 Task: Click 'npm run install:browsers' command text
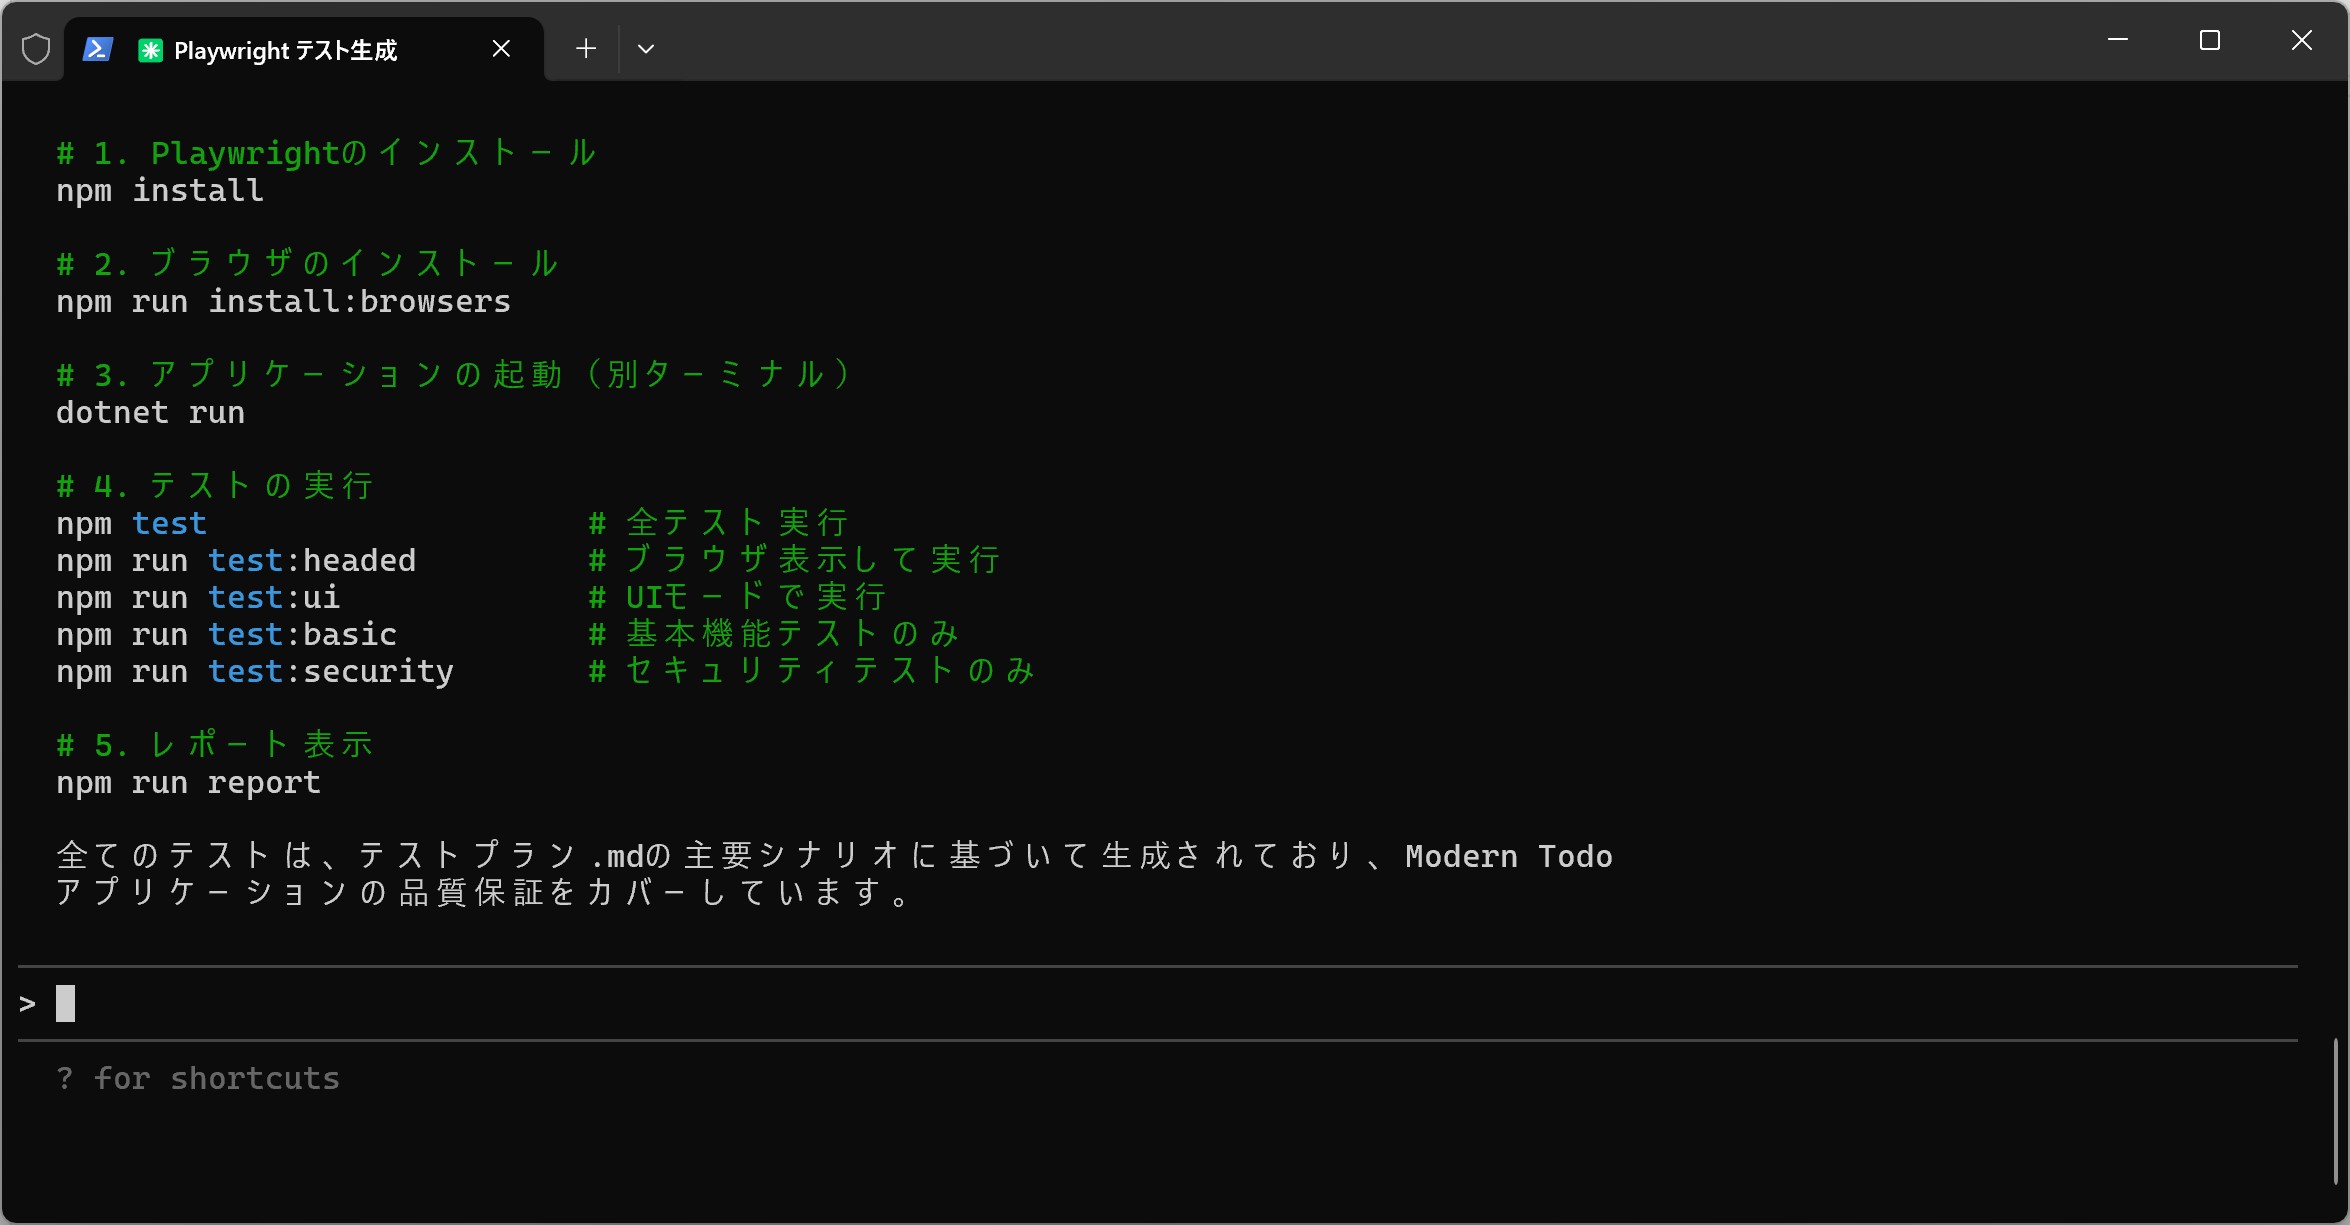(x=283, y=301)
